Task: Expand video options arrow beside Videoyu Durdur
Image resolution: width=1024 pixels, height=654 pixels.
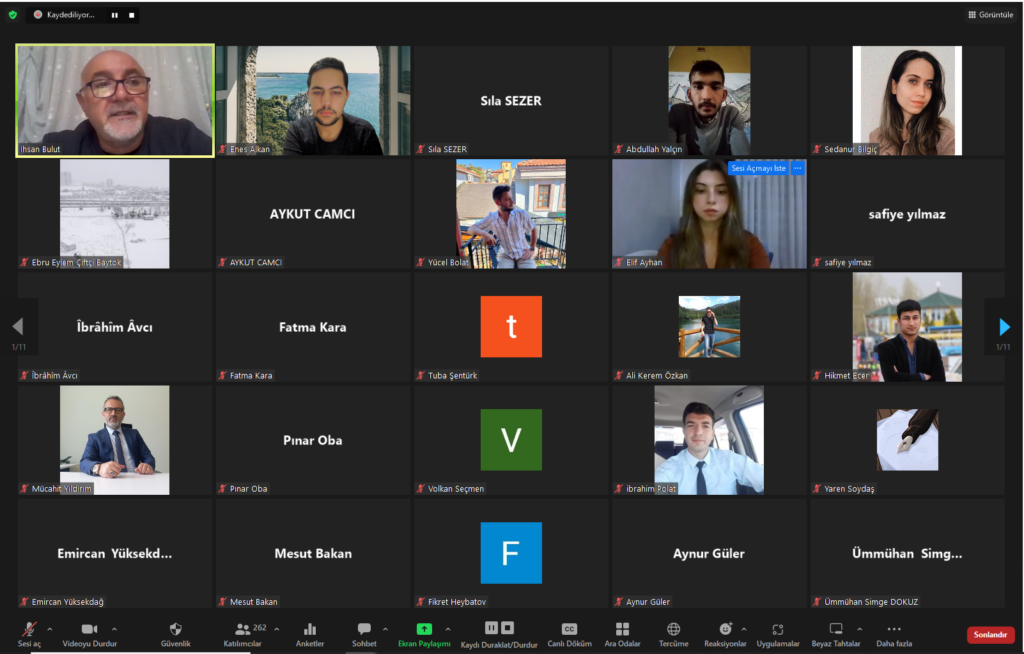Action: coord(113,629)
